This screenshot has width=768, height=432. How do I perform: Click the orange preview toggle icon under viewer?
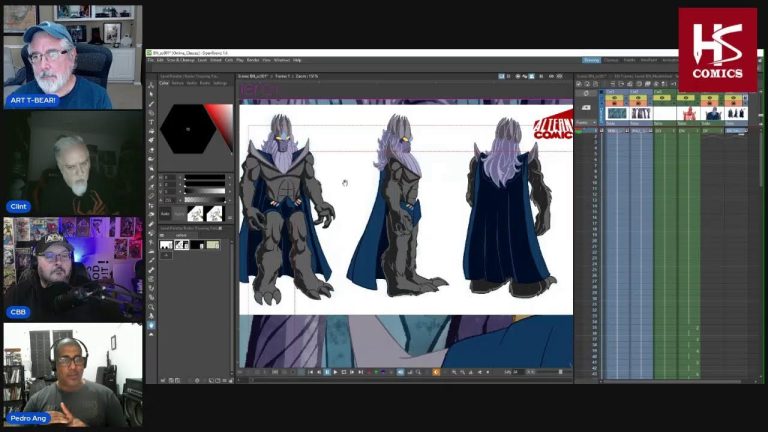tap(436, 372)
